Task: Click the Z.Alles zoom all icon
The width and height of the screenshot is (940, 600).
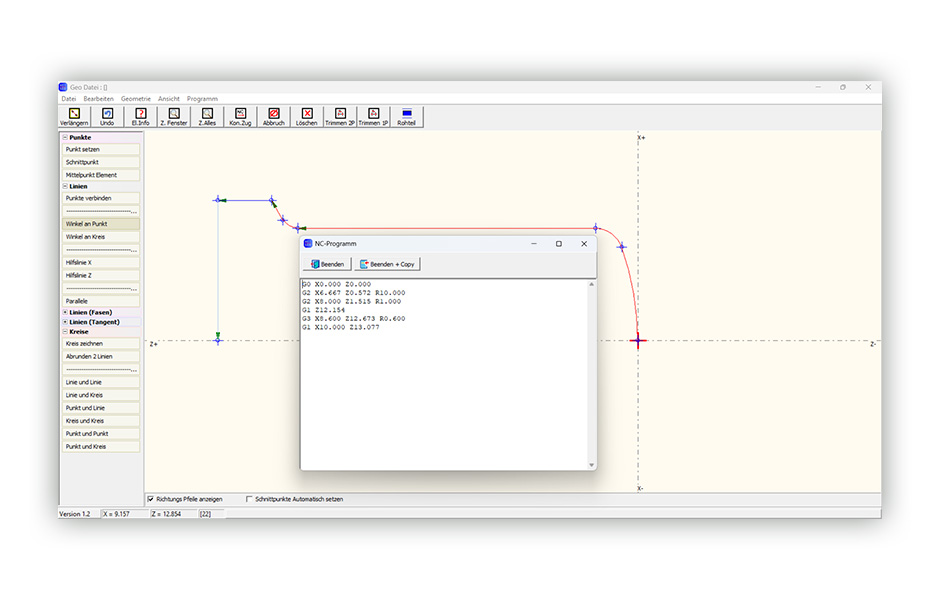Action: (x=207, y=116)
